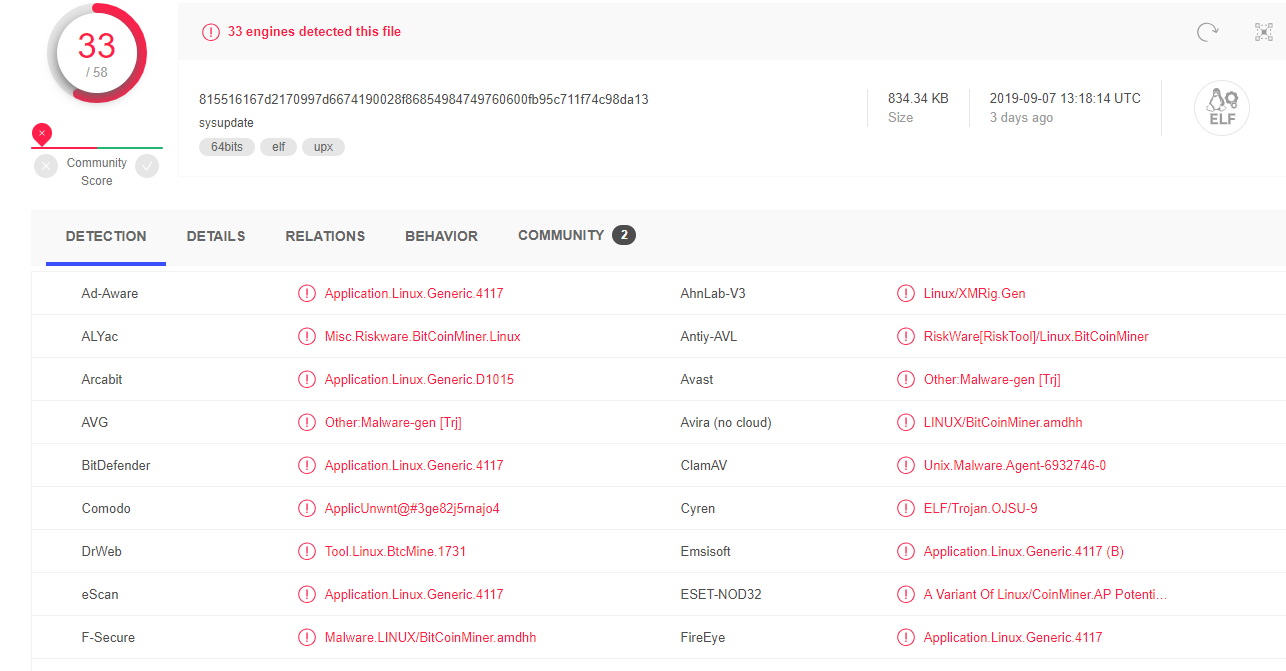This screenshot has height=671, width=1286.
Task: Open the DETECTION tab
Action: pyautogui.click(x=106, y=237)
